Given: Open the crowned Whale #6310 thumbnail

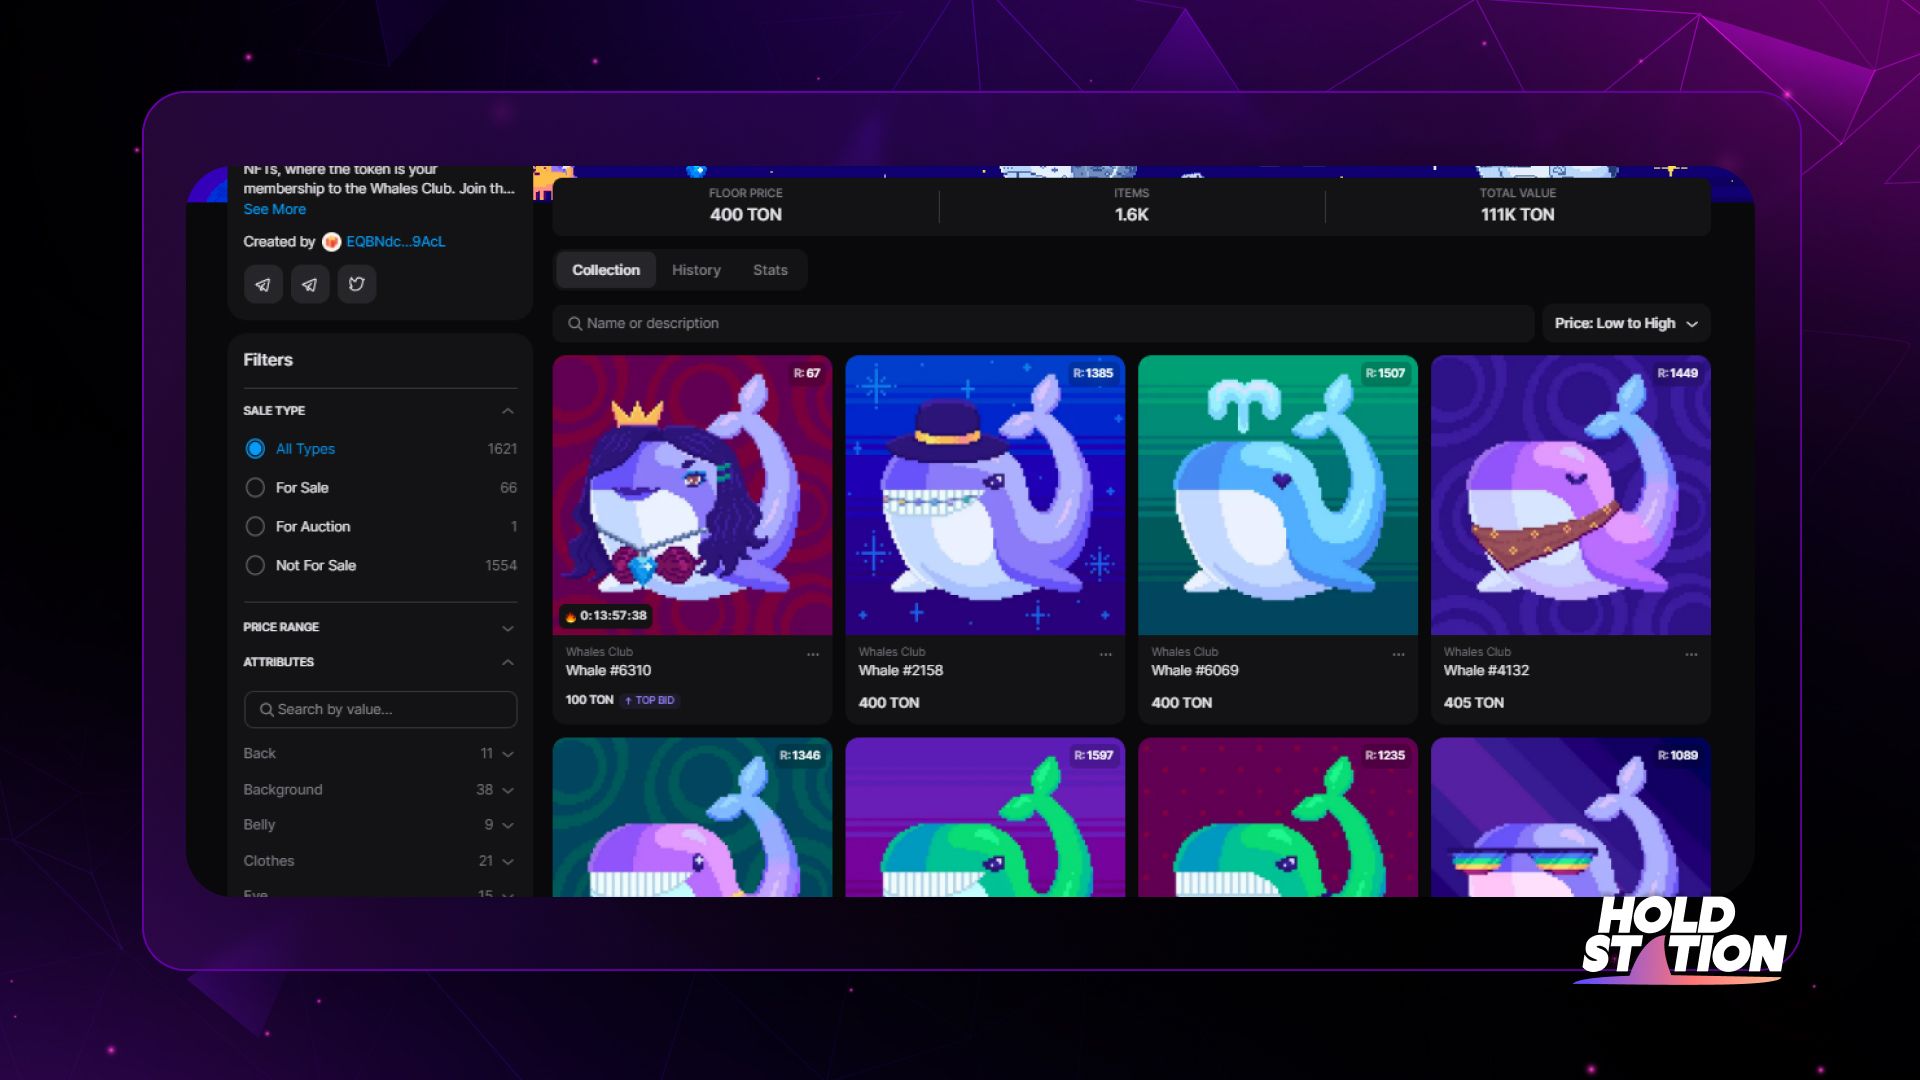Looking at the screenshot, I should (x=692, y=495).
